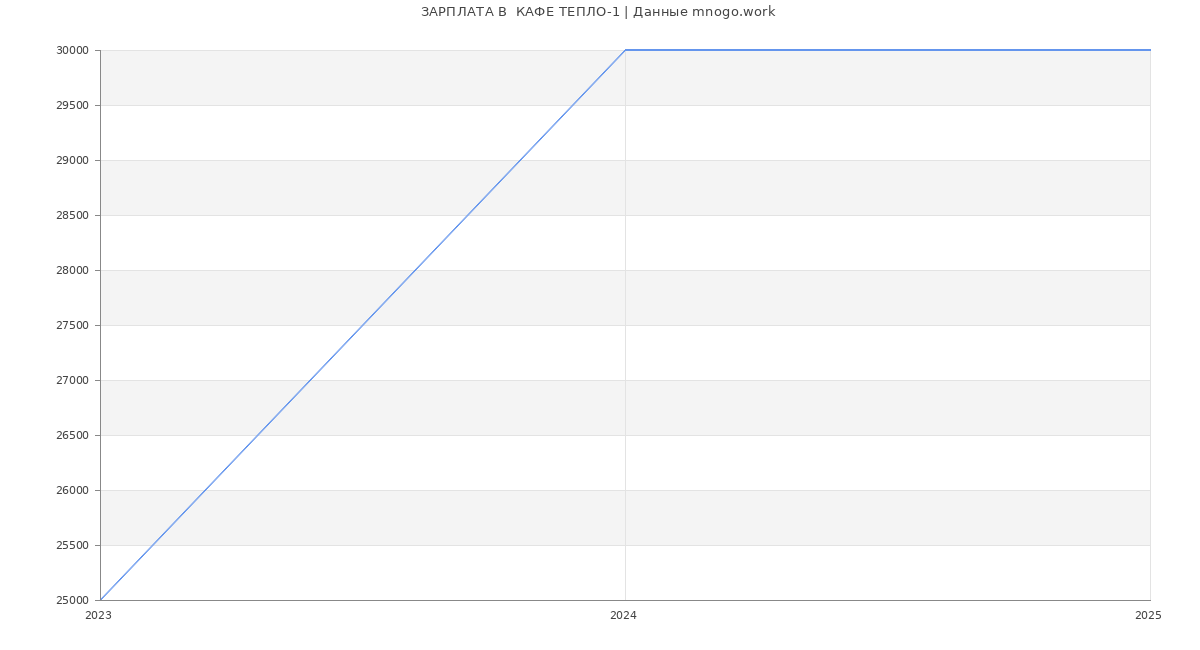This screenshot has width=1200, height=650.
Task: Click the 28500 y-axis label
Action: 72,216
